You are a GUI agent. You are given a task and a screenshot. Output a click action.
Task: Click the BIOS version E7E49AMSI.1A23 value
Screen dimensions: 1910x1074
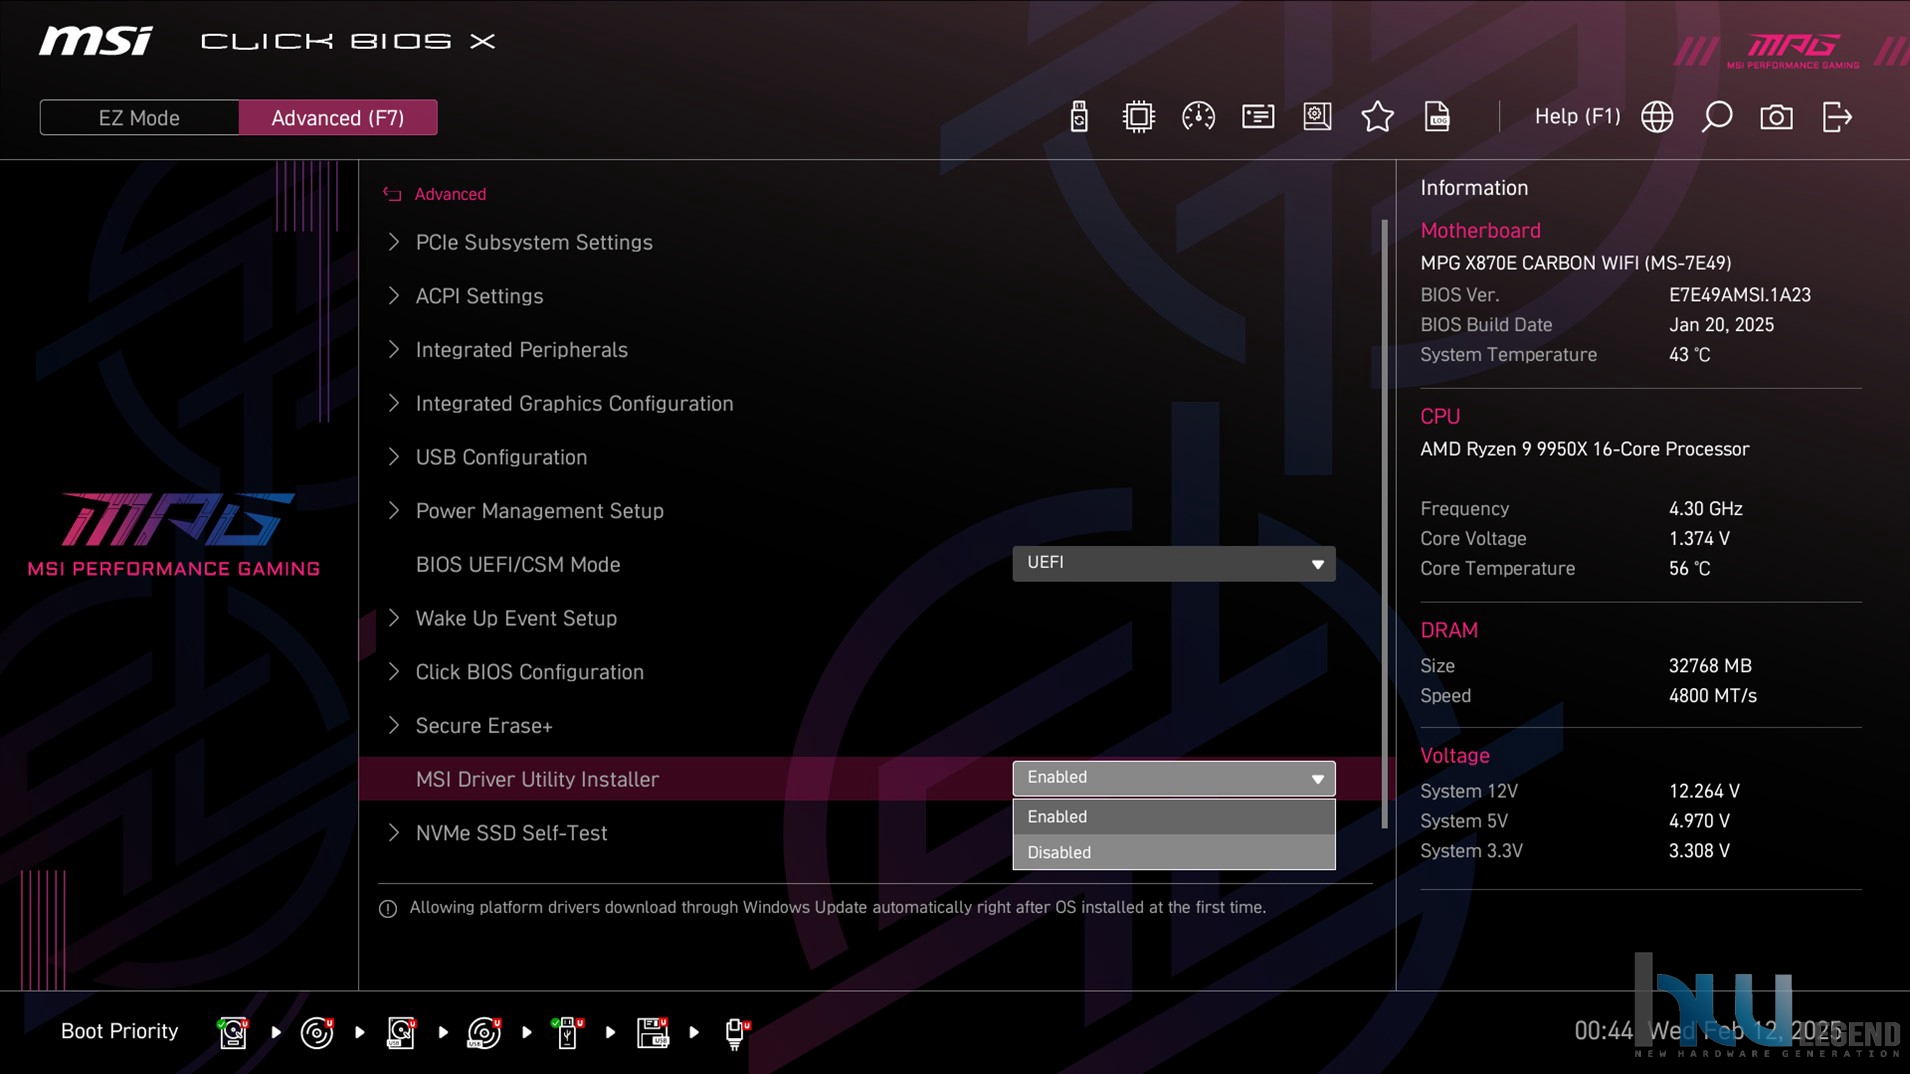click(1739, 295)
